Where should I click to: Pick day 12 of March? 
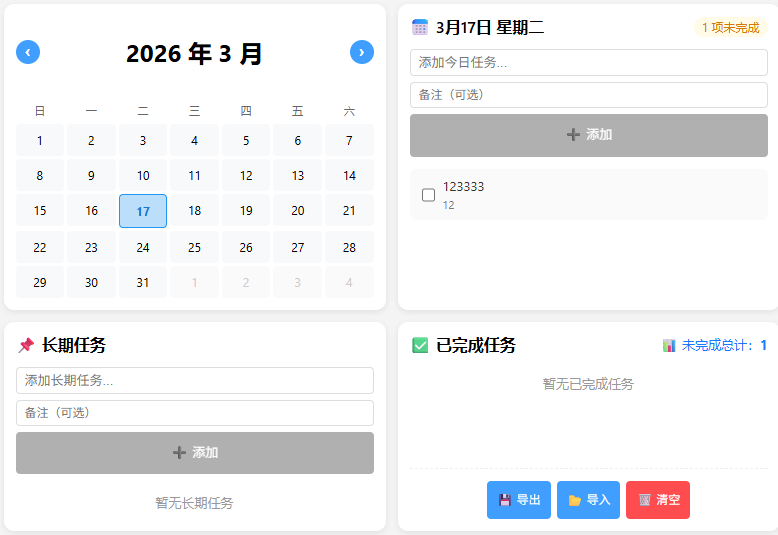246,176
